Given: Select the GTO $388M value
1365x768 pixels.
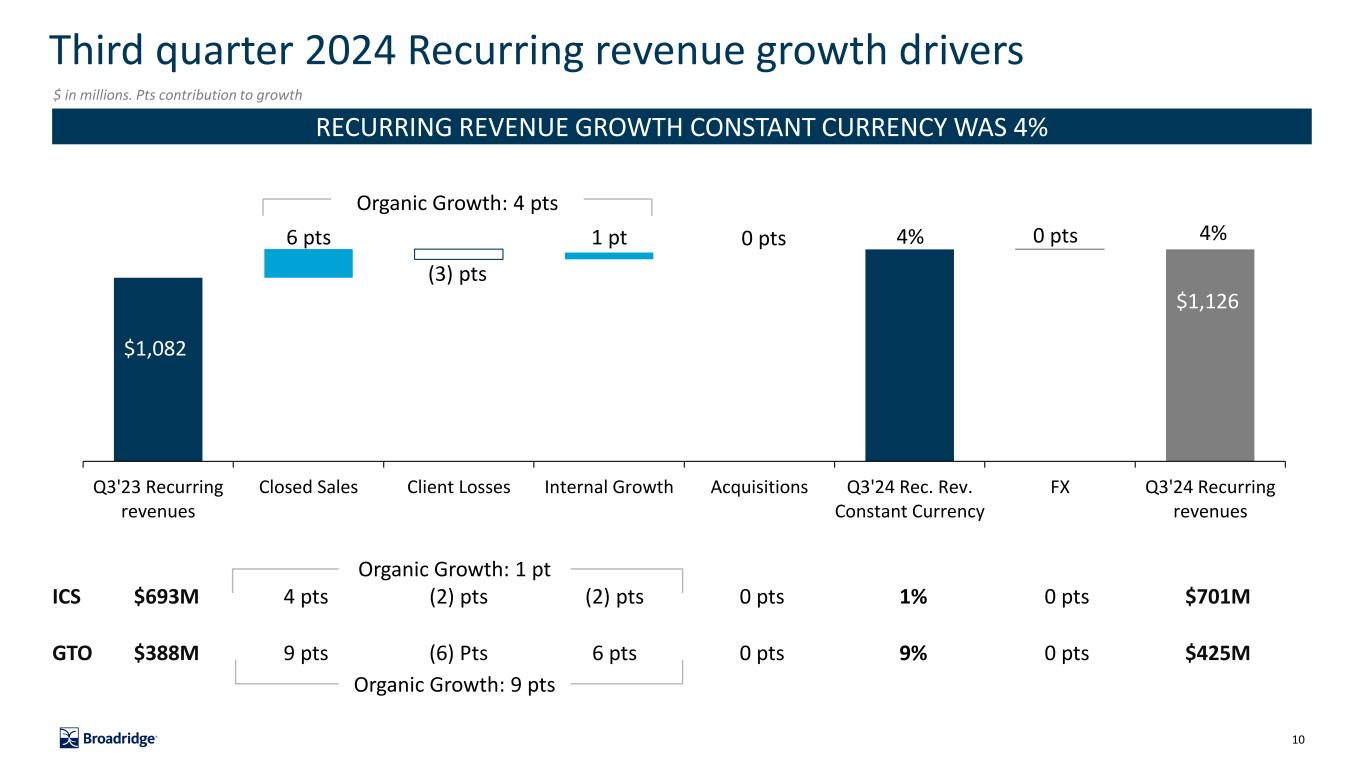Looking at the screenshot, I should (x=166, y=654).
